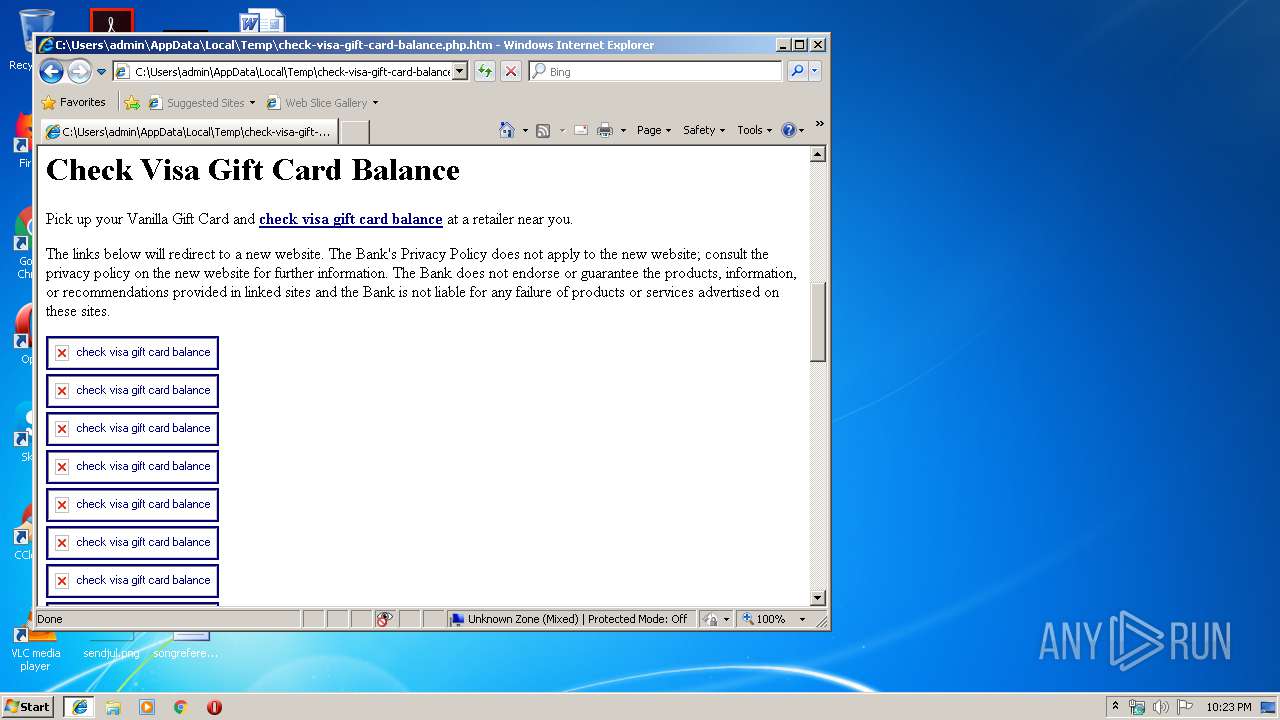This screenshot has width=1280, height=720.
Task: Click the Show desktop button
Action: click(1269, 707)
